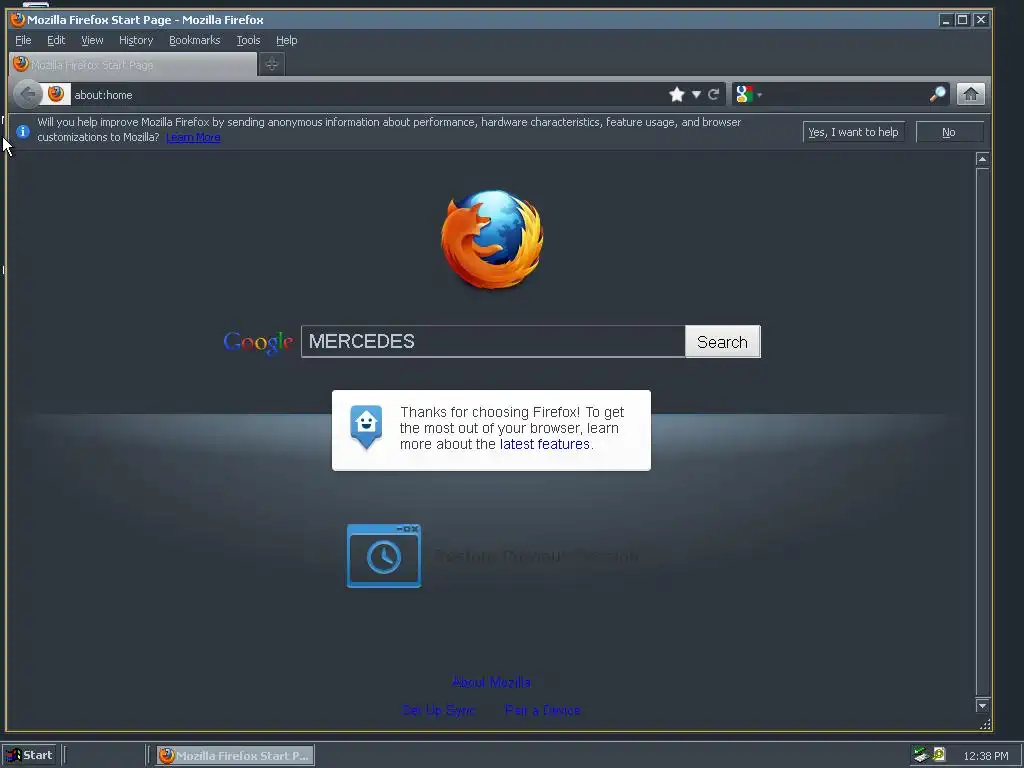Viewport: 1024px width, 768px height.
Task: Select the Mozilla Firefox Start Page tab
Action: pos(133,65)
